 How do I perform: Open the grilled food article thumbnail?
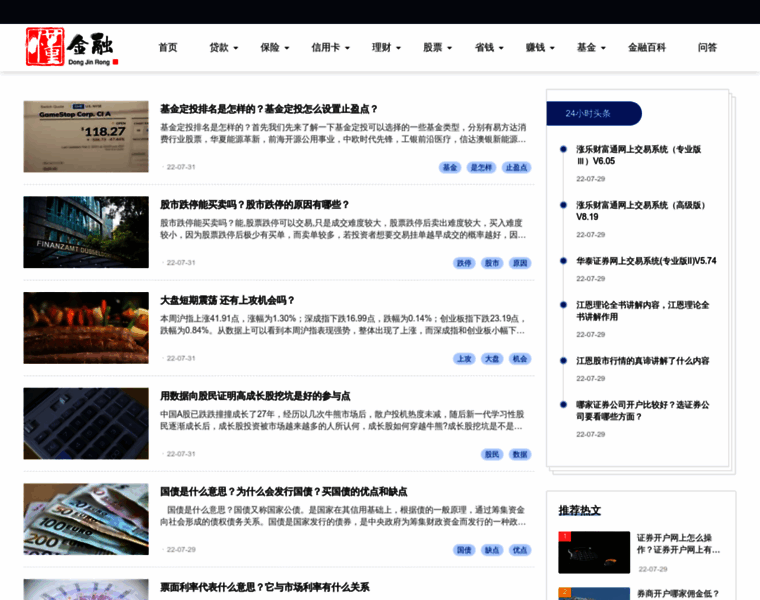point(86,327)
